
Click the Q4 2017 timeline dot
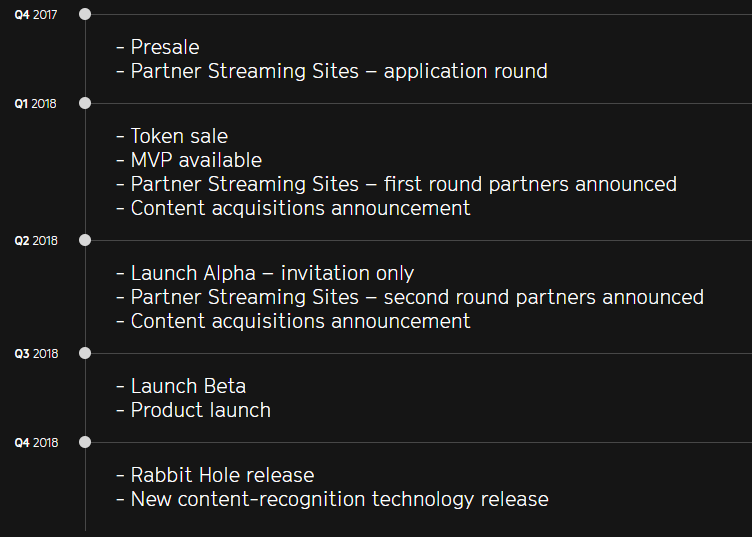coord(85,14)
